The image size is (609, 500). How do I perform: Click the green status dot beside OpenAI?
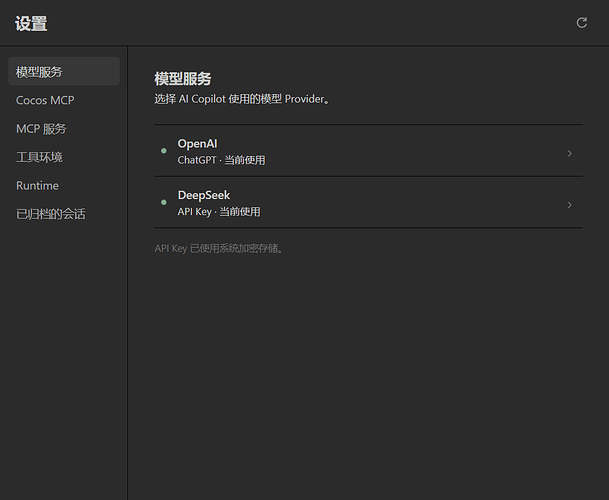pos(164,151)
